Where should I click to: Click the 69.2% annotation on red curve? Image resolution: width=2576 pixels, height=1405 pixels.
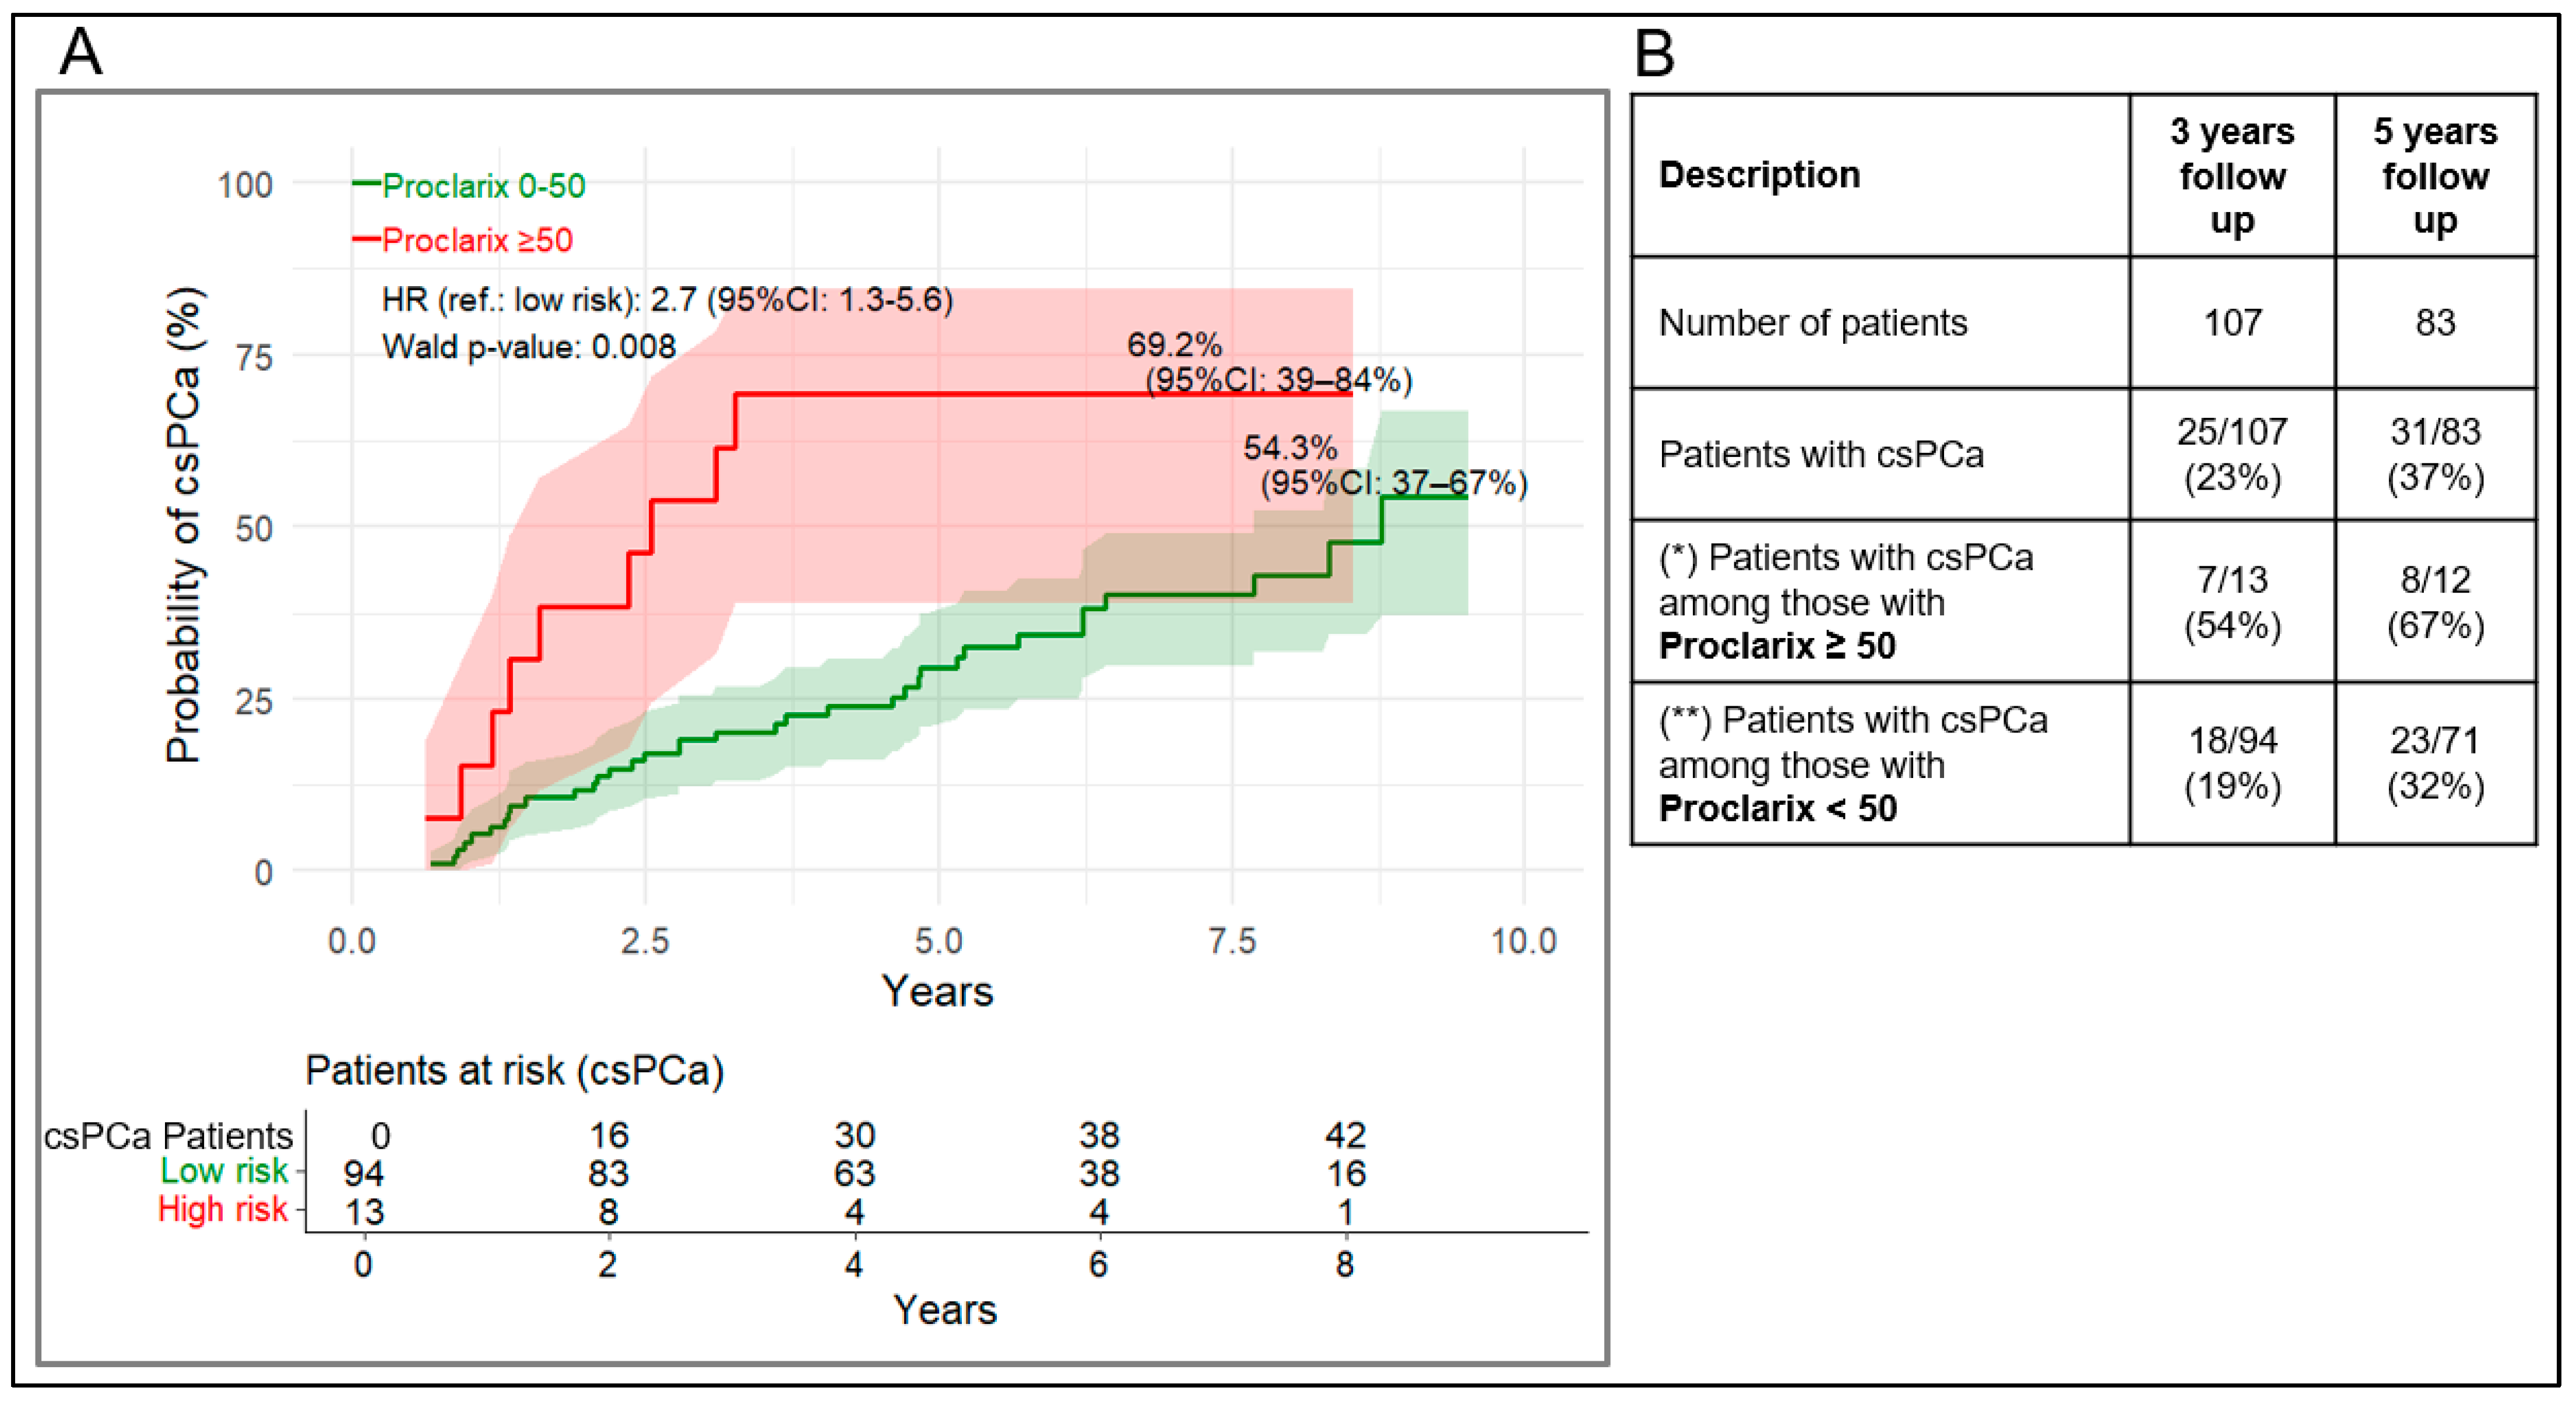click(x=1174, y=345)
